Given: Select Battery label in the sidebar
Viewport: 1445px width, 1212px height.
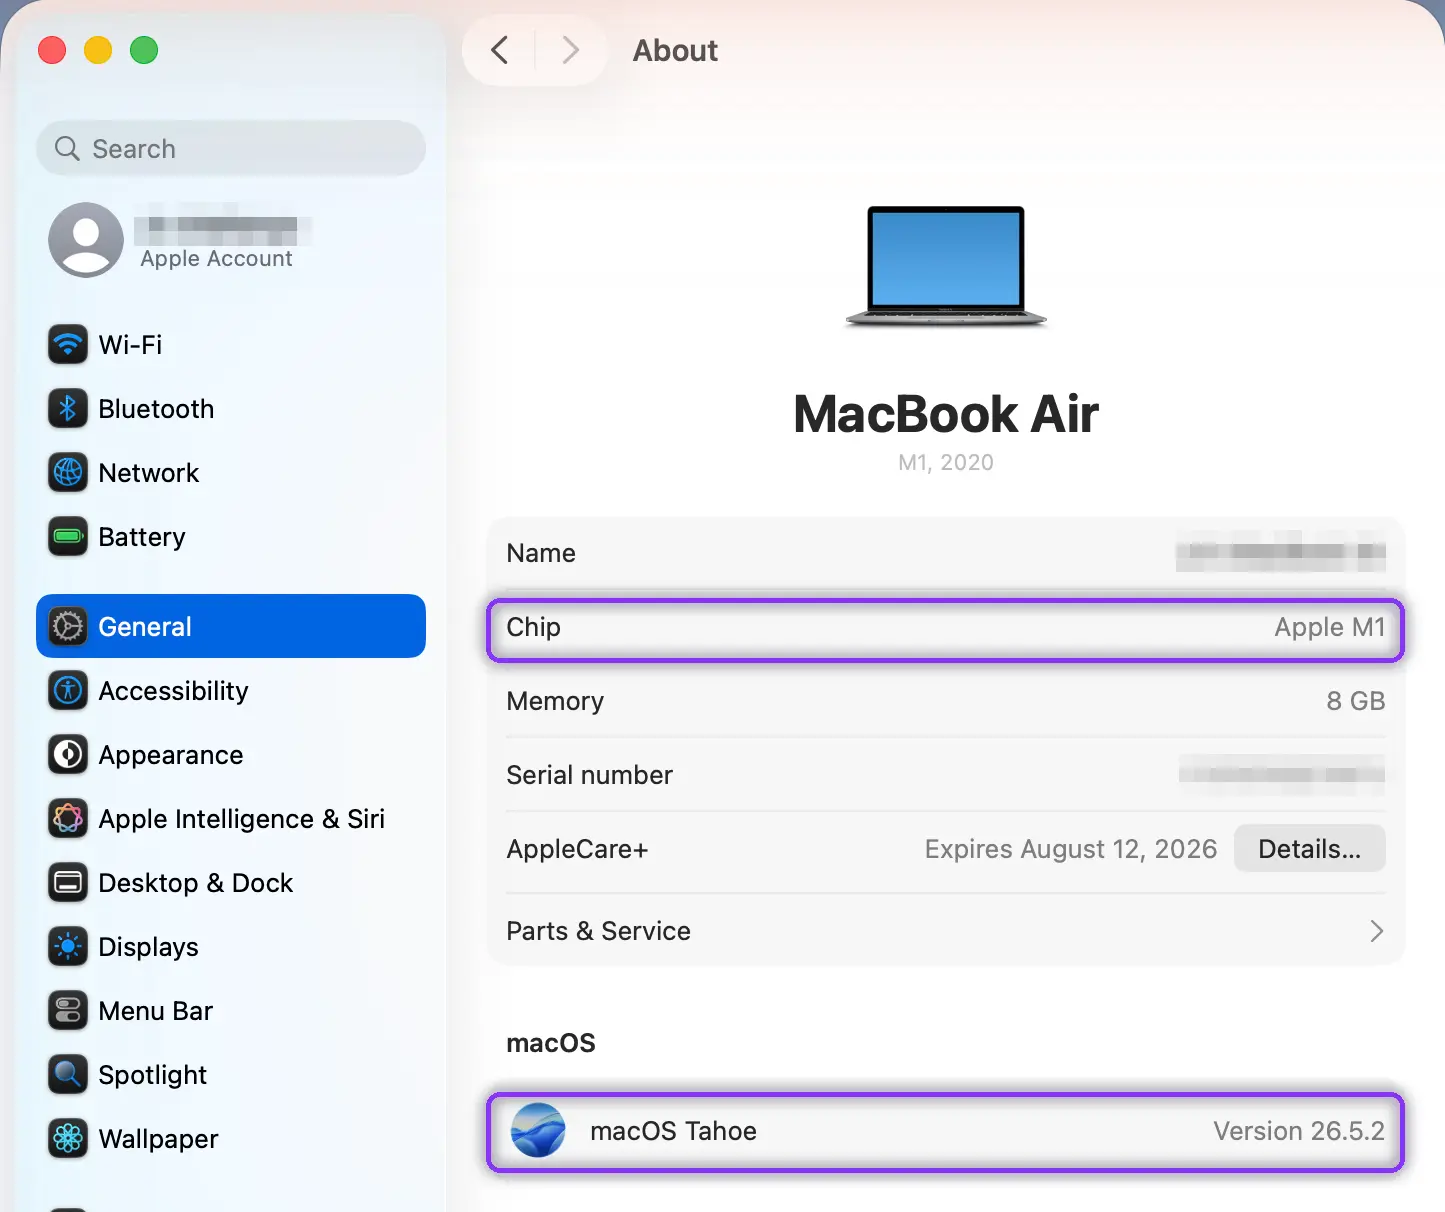Looking at the screenshot, I should (142, 537).
